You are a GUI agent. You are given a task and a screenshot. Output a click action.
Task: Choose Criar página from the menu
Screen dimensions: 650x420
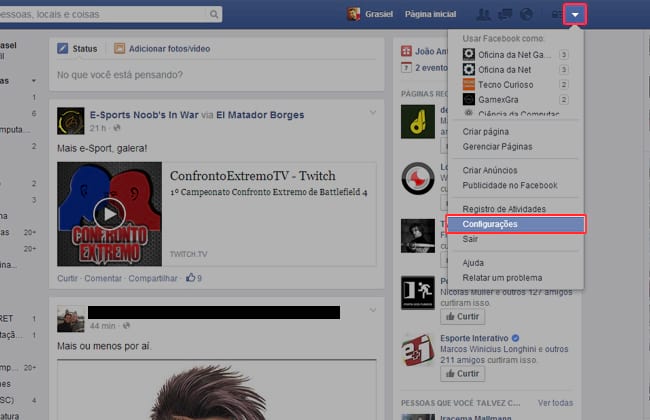(x=485, y=131)
